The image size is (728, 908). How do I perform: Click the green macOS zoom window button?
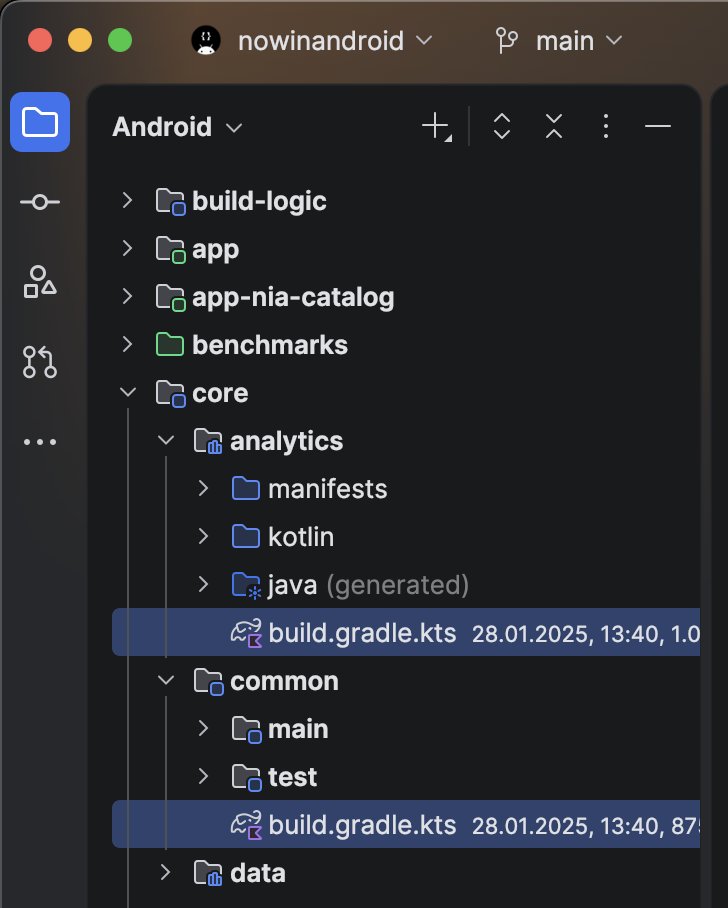pyautogui.click(x=120, y=41)
